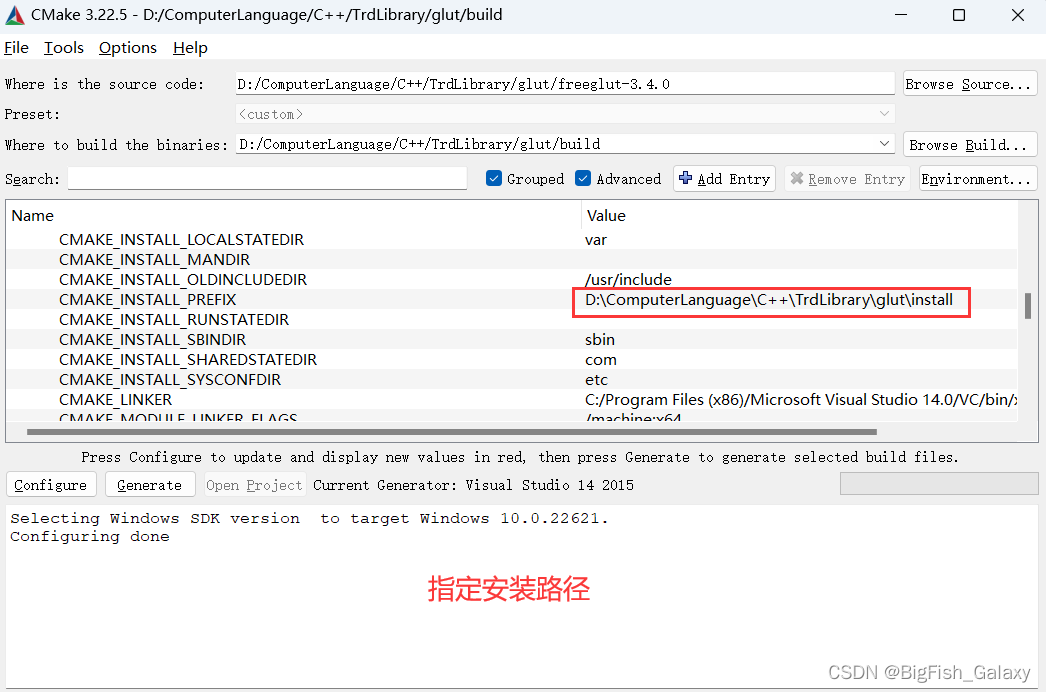The image size is (1046, 692).
Task: Select the CMAKE_INSTALL_PREFIX value field
Action: click(x=770, y=300)
